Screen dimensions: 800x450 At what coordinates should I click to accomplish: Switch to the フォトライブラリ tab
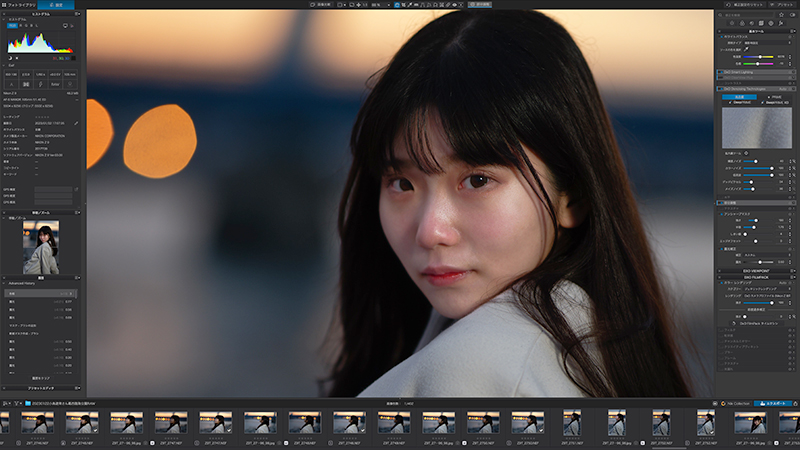tap(18, 5)
